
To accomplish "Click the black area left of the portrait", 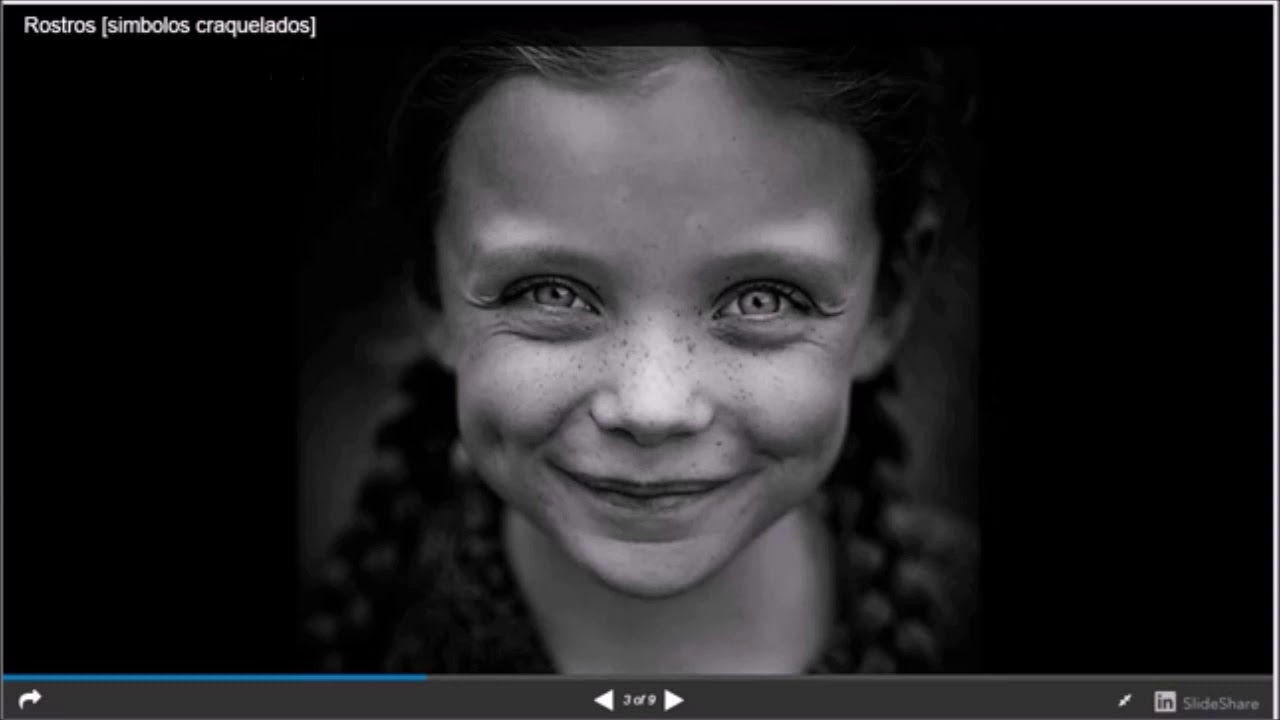I will point(150,350).
